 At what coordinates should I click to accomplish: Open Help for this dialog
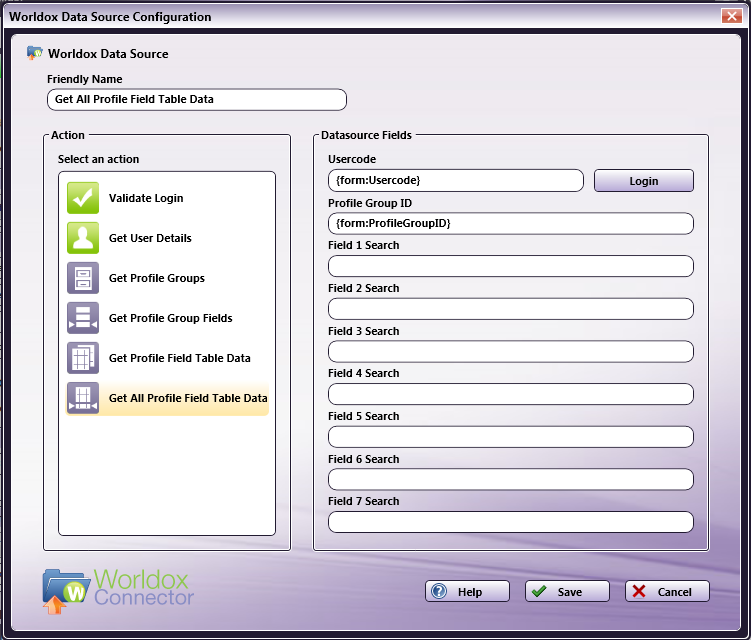(467, 592)
